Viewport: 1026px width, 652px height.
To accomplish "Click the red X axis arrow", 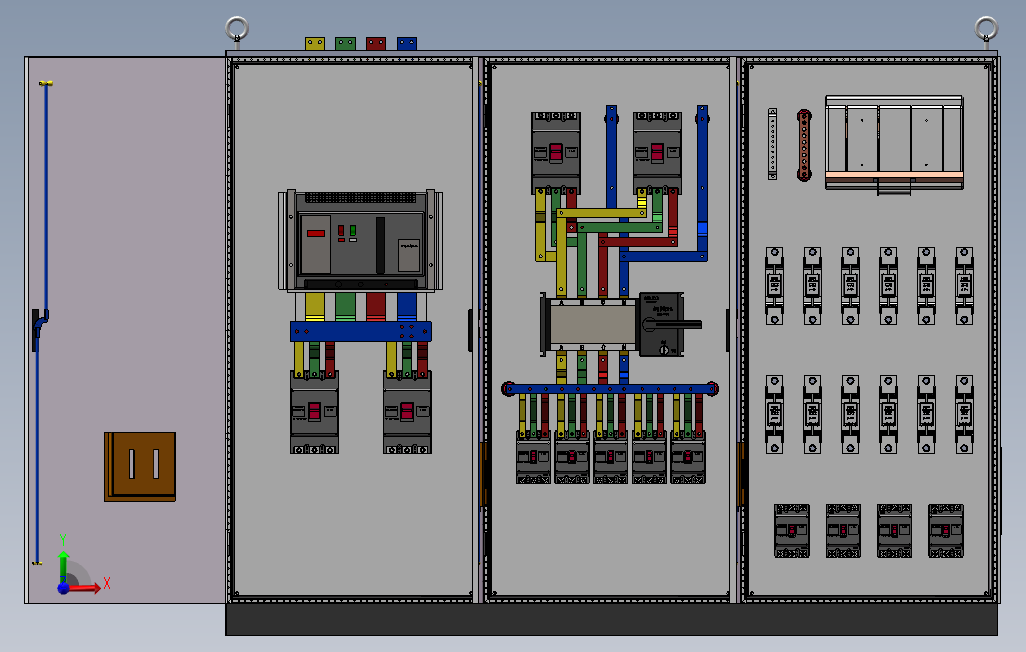I will [86, 587].
